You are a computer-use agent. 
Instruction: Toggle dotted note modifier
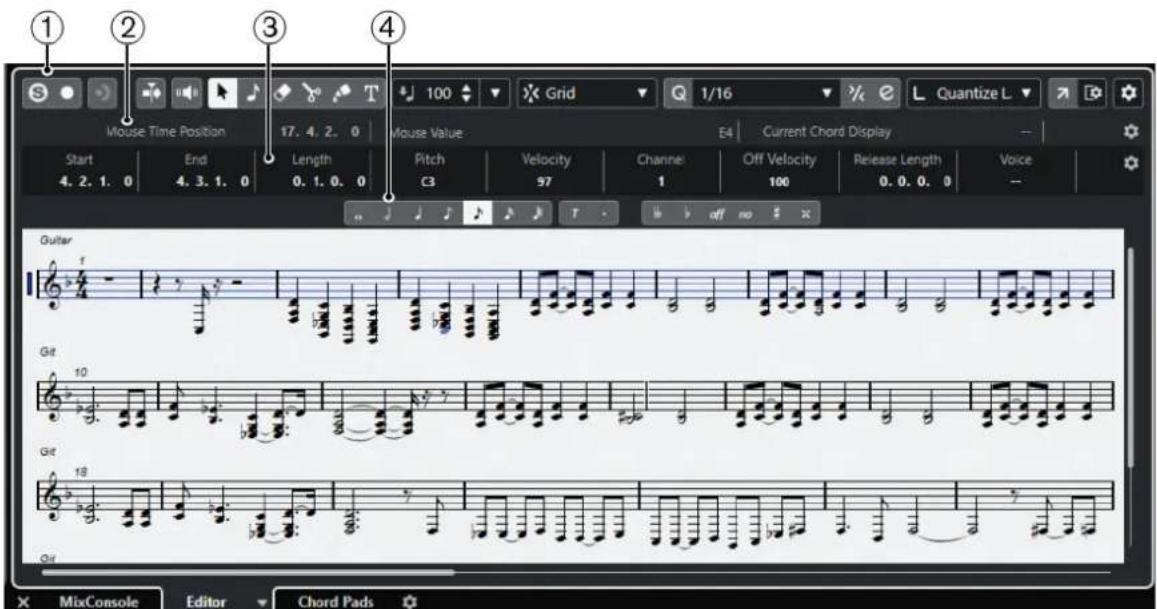point(604,214)
